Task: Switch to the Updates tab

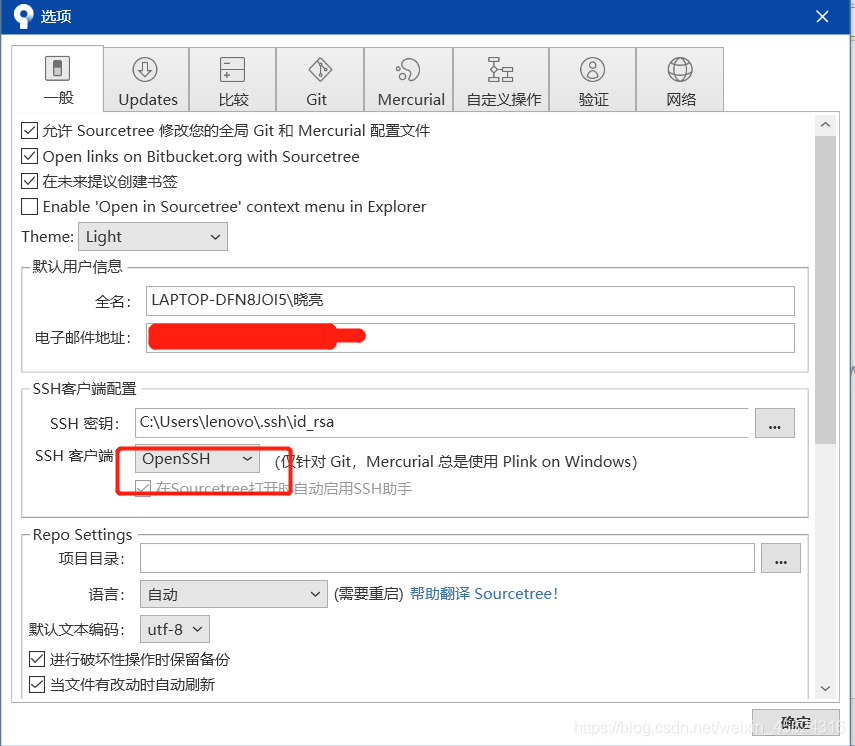Action: [x=146, y=80]
